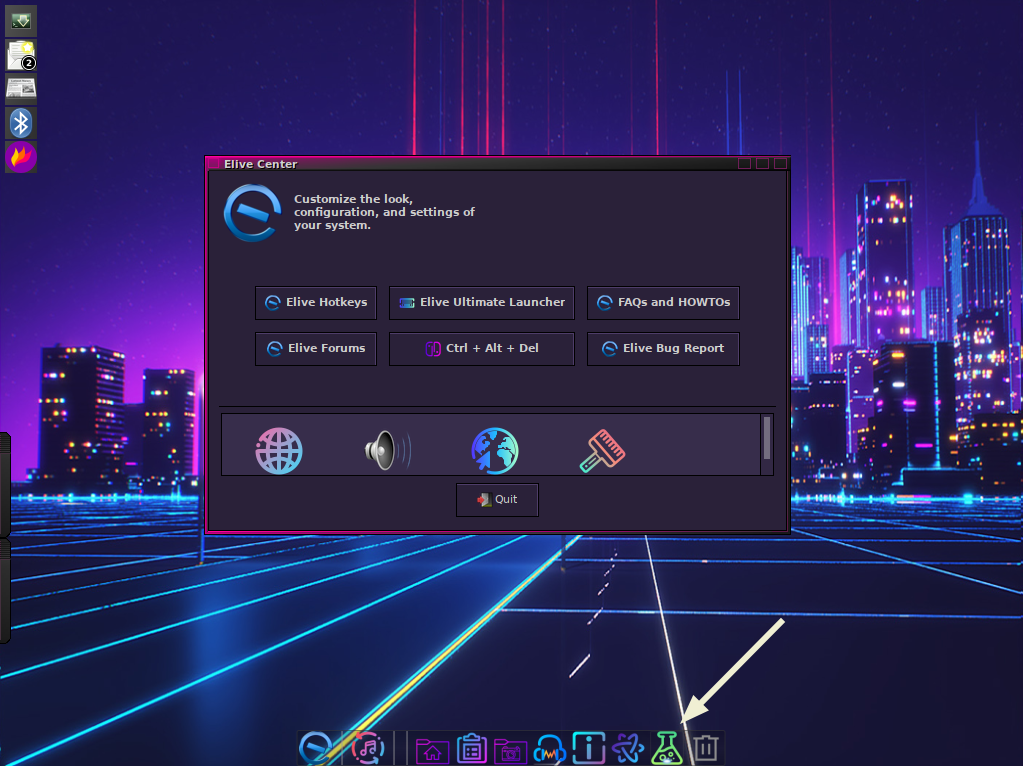Open the newspaper latest news icon
This screenshot has height=766, width=1023.
pyautogui.click(x=21, y=89)
